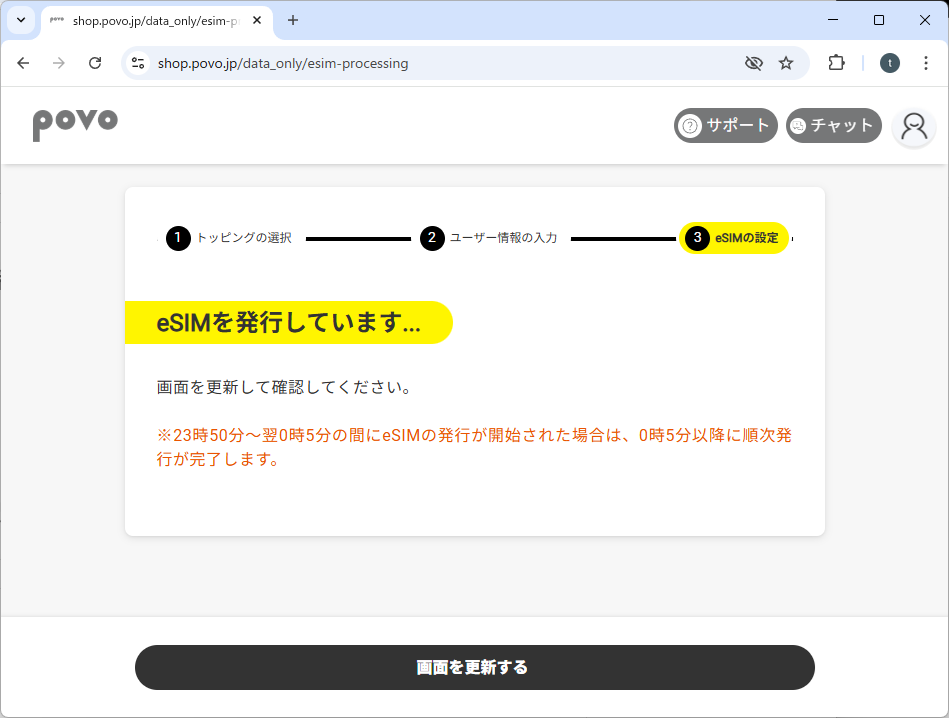The height and width of the screenshot is (718, 949).
Task: Close the browser window
Action: coord(925,20)
